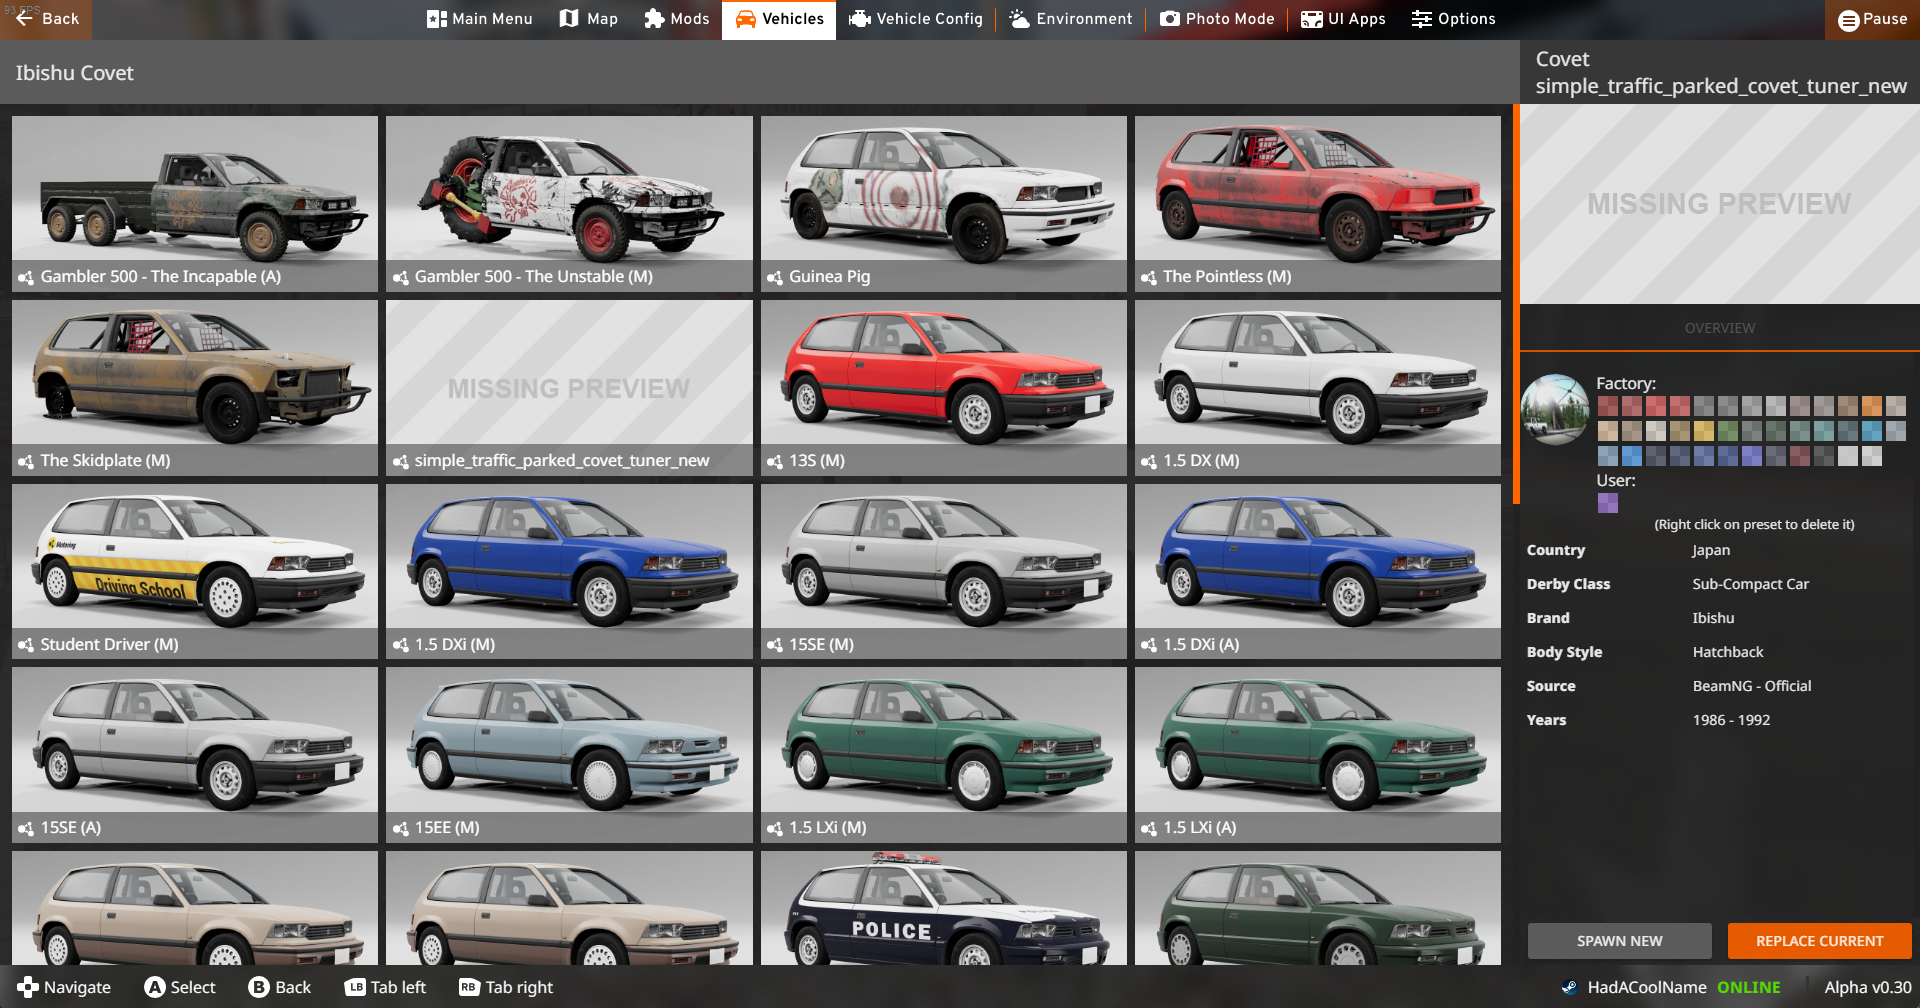The height and width of the screenshot is (1008, 1920).
Task: Click the circular environment preview image
Action: (x=1555, y=409)
